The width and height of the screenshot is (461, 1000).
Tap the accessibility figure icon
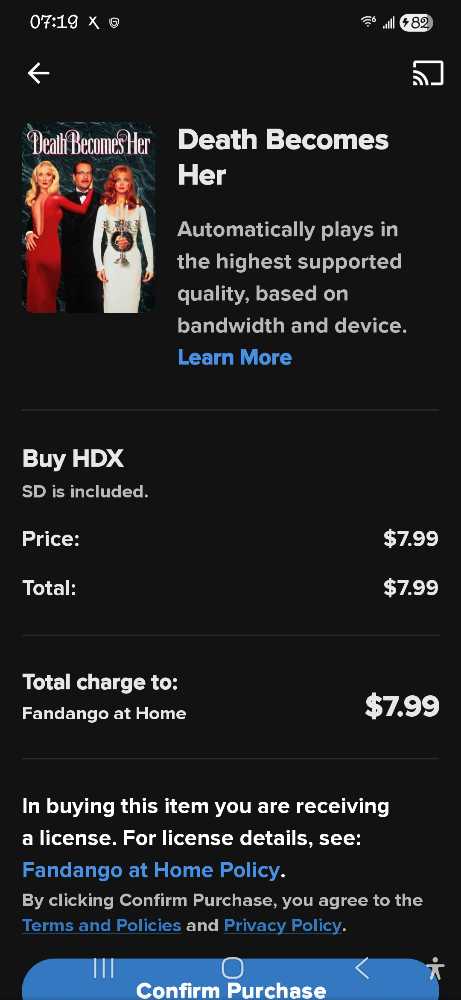pyautogui.click(x=435, y=968)
